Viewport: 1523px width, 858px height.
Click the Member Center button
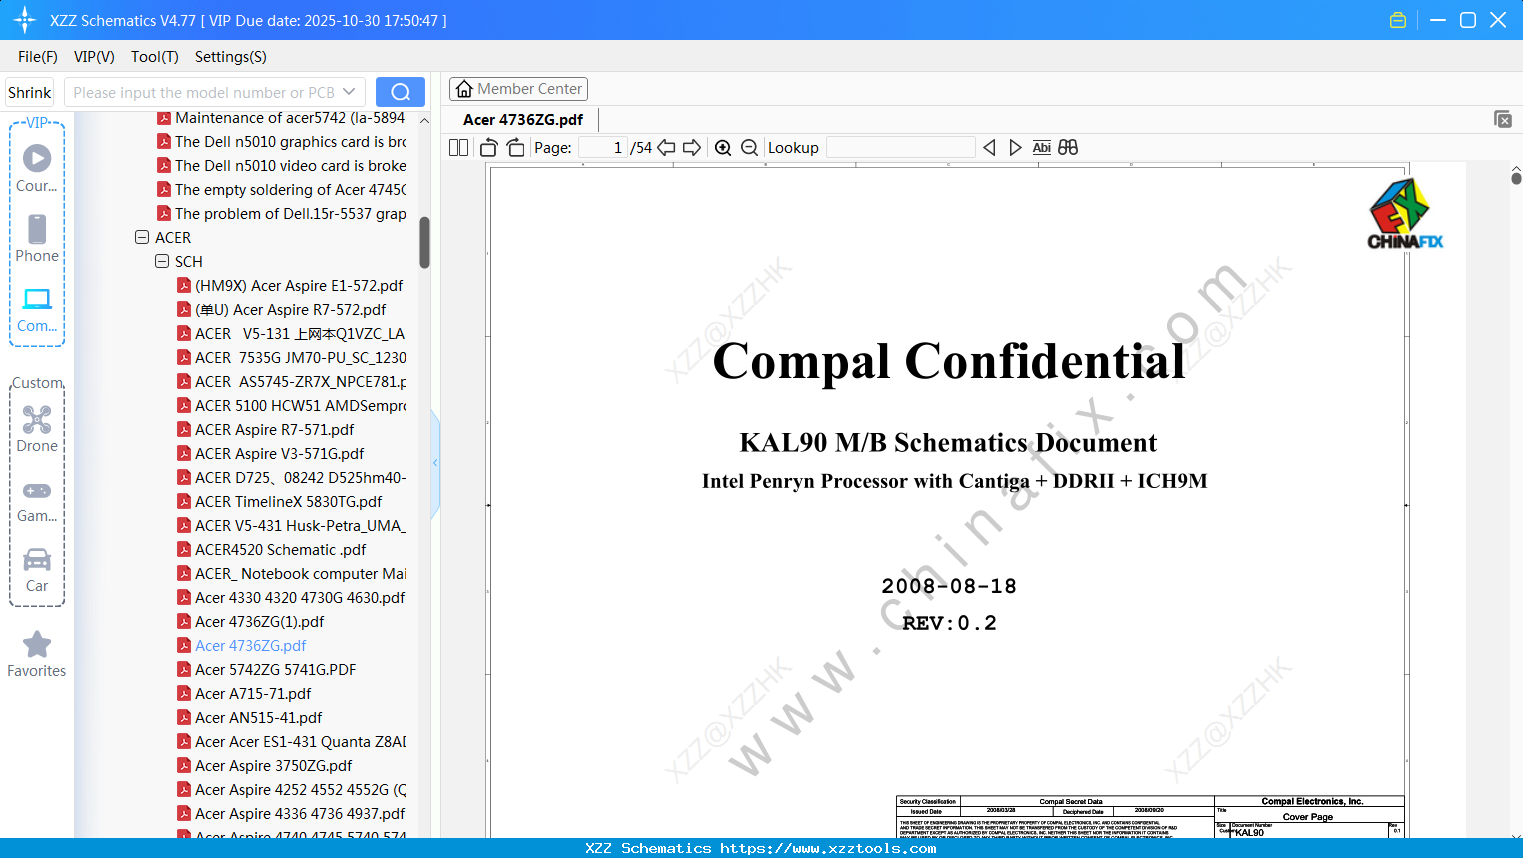coord(518,89)
